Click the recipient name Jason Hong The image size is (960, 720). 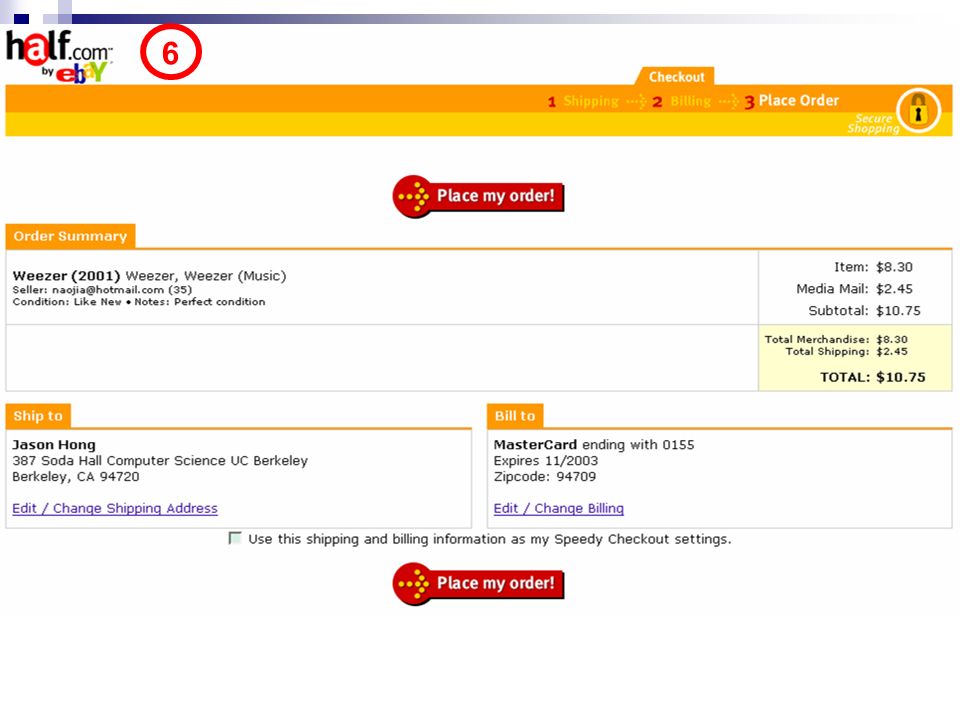54,444
